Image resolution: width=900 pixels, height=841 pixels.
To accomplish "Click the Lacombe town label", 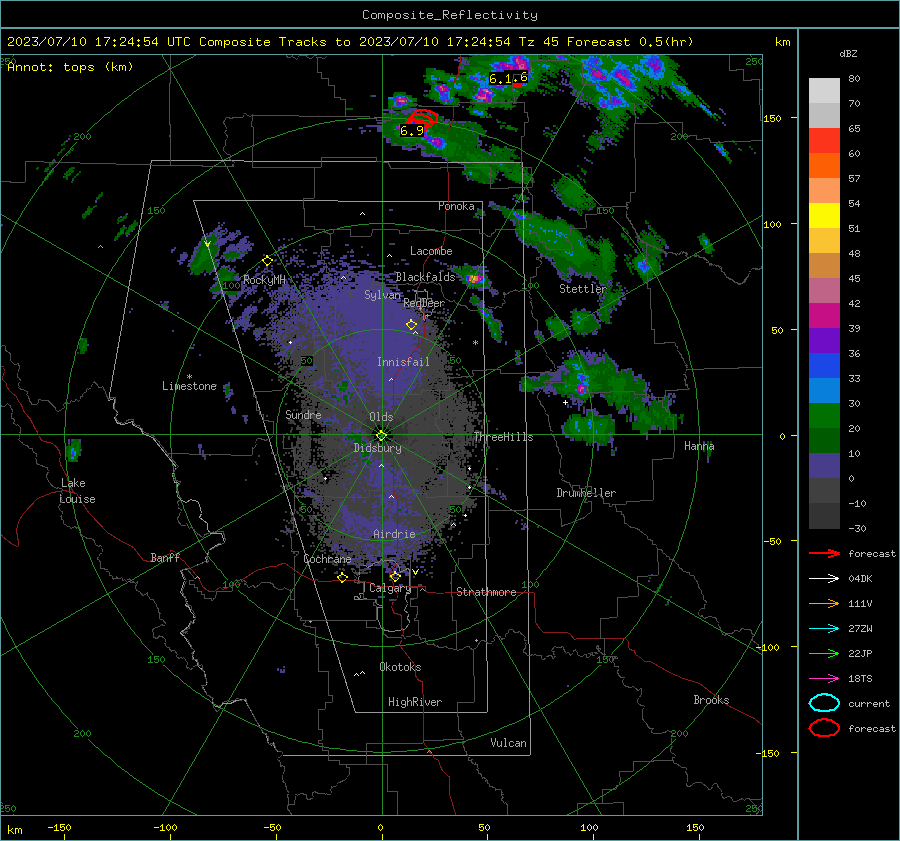I will pos(431,251).
